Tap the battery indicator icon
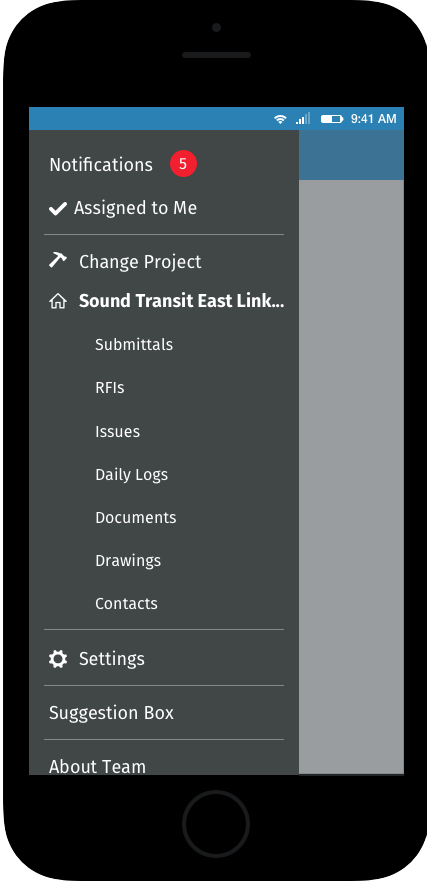 point(332,119)
